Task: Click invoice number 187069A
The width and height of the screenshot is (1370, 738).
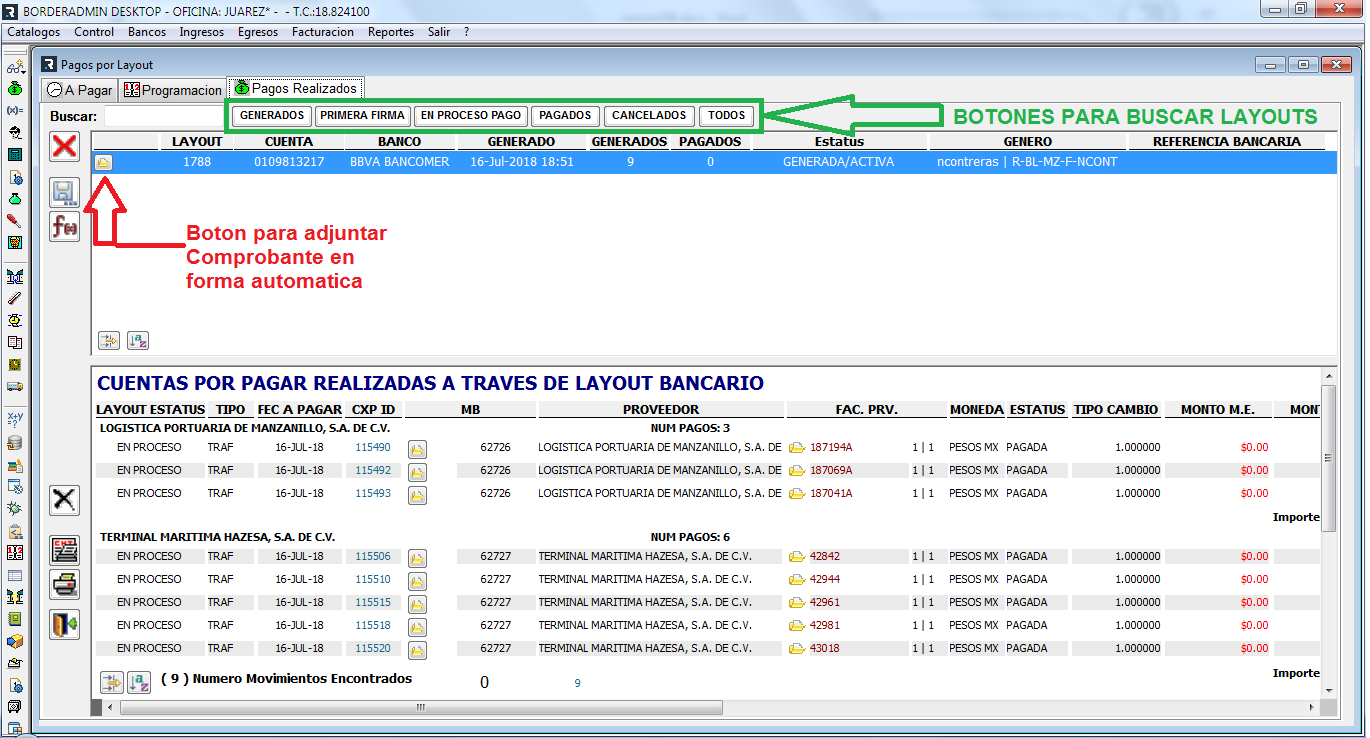Action: [831, 470]
